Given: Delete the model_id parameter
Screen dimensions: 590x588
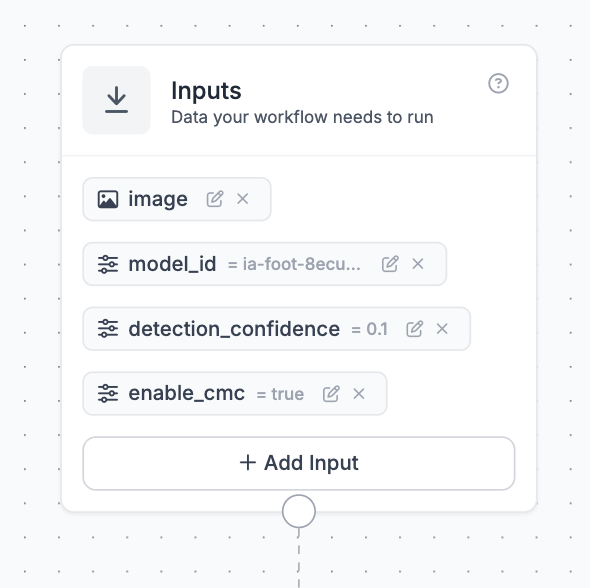Looking at the screenshot, I should pos(418,264).
